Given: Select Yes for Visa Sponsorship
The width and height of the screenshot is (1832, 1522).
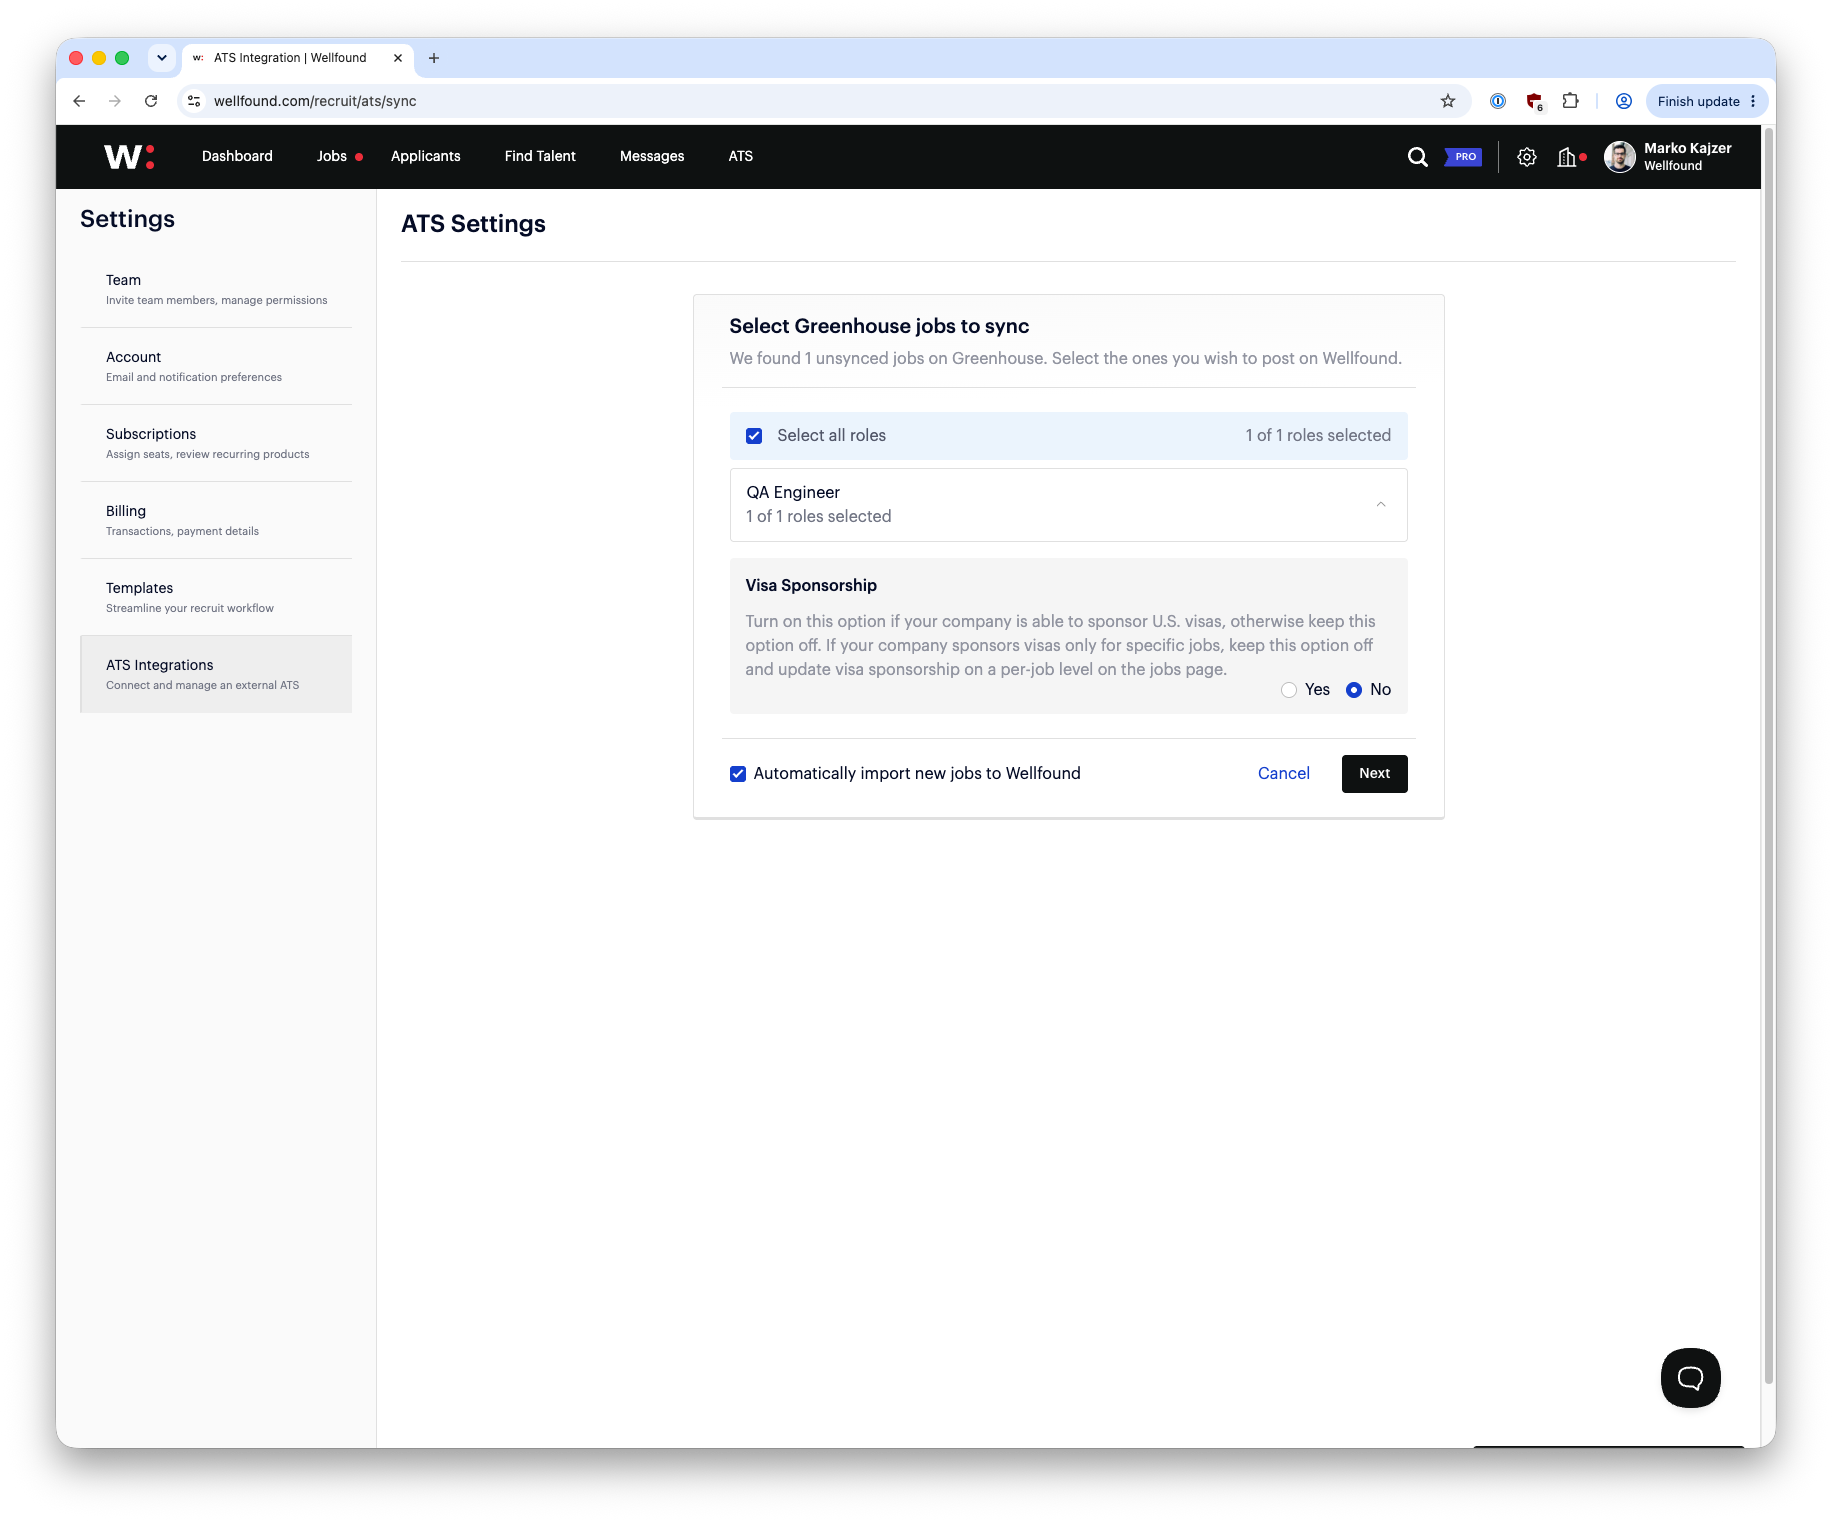Looking at the screenshot, I should click(x=1289, y=690).
